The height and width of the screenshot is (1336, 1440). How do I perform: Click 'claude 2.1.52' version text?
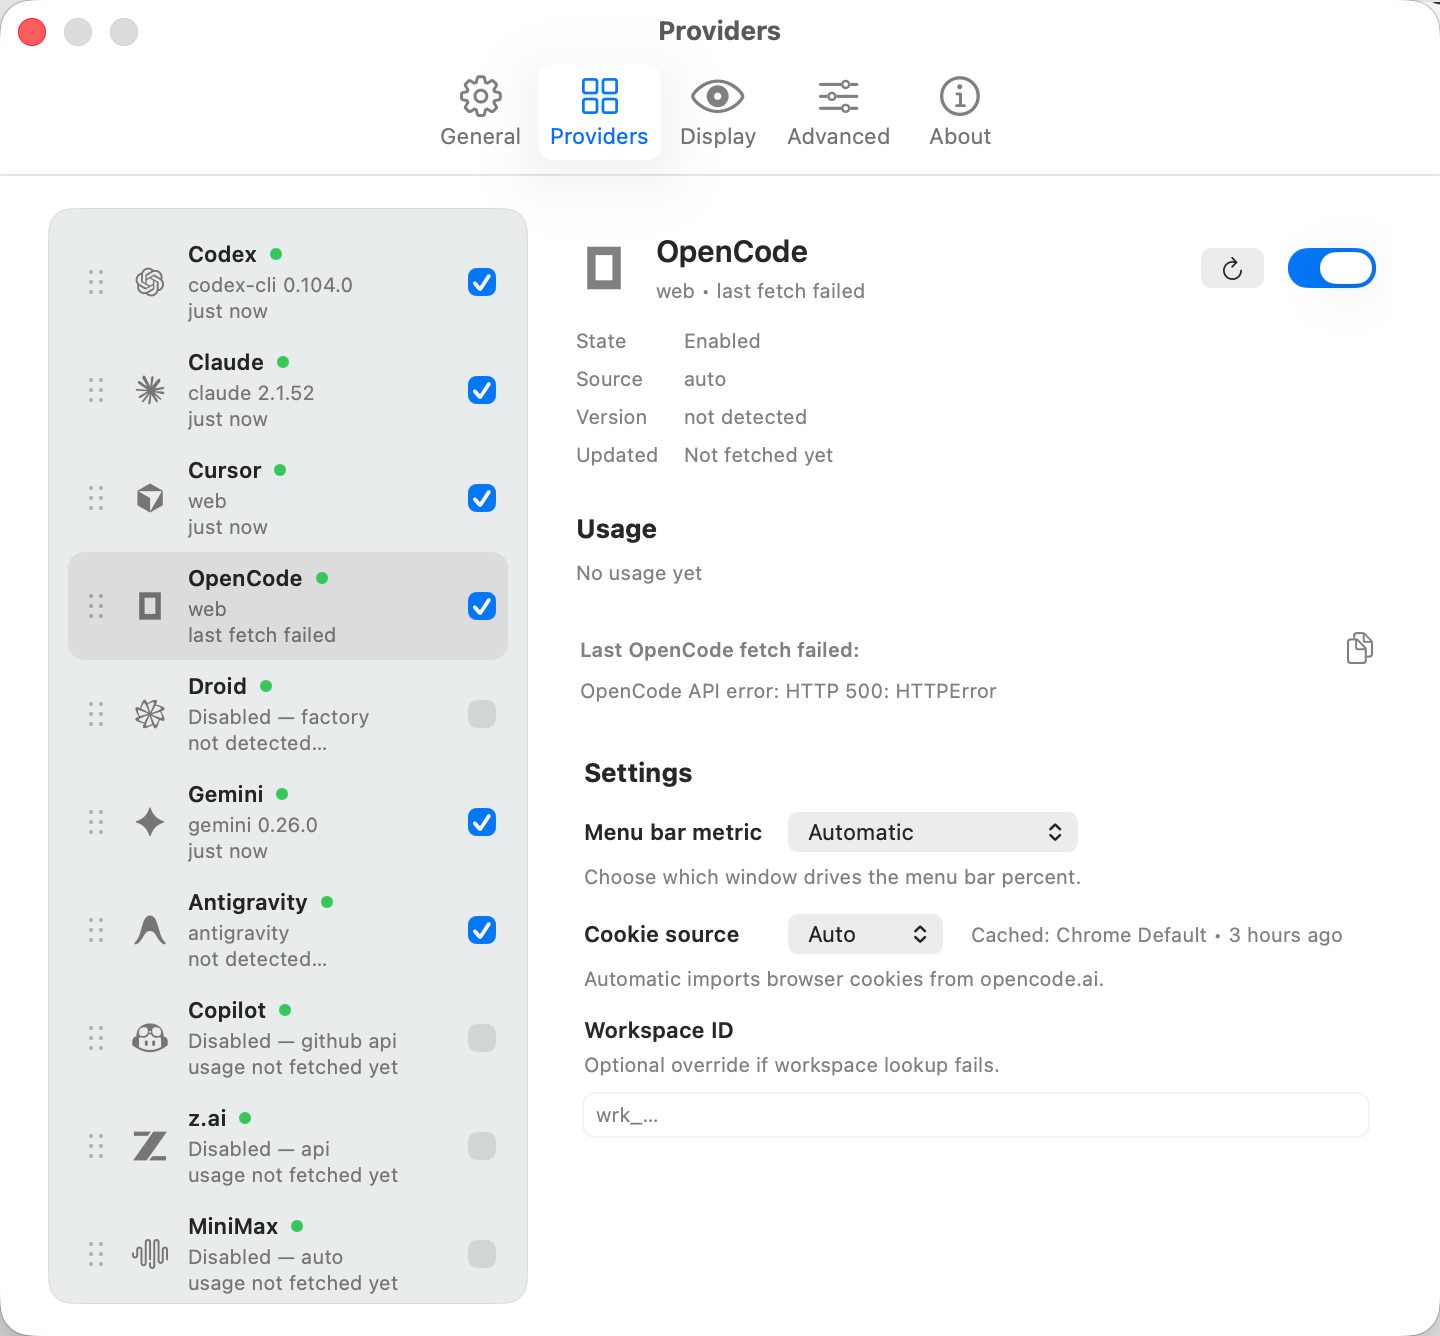pos(251,393)
